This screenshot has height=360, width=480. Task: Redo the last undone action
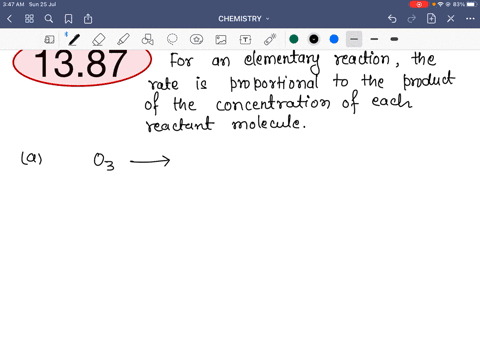pos(412,19)
